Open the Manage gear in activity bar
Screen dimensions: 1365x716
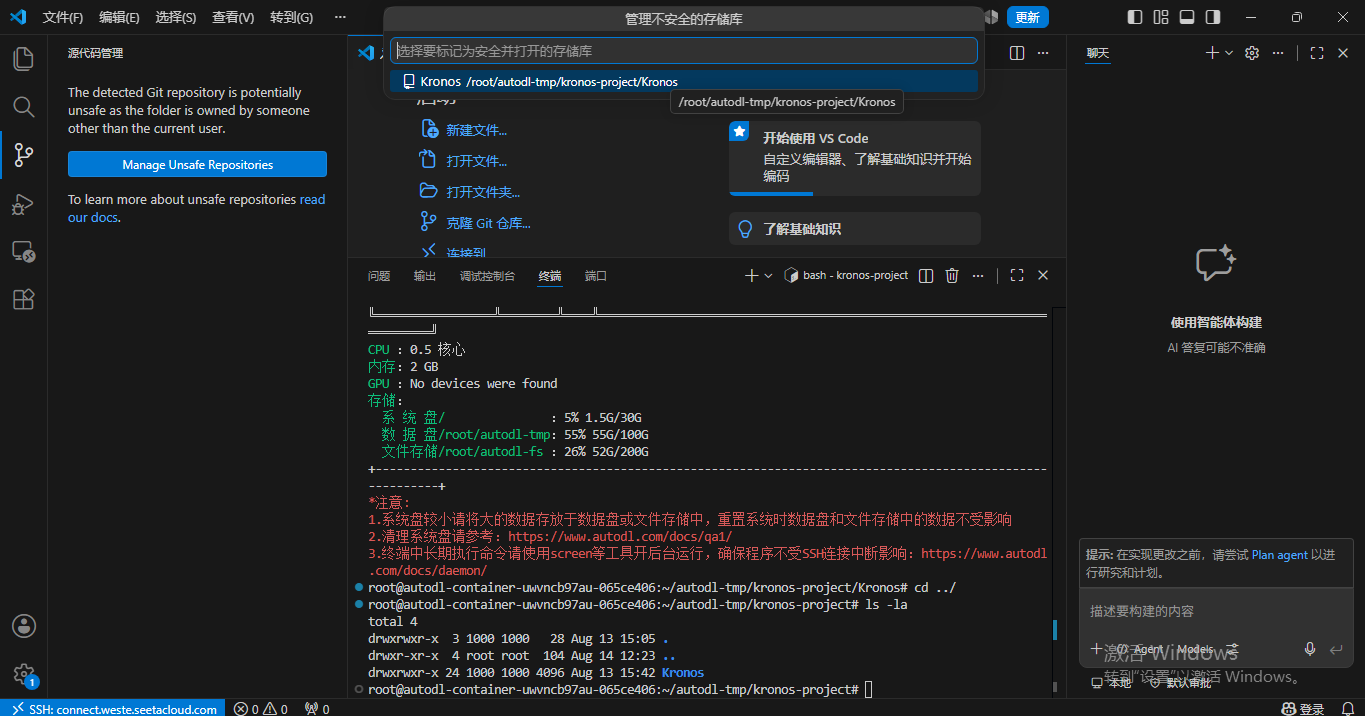tap(23, 674)
